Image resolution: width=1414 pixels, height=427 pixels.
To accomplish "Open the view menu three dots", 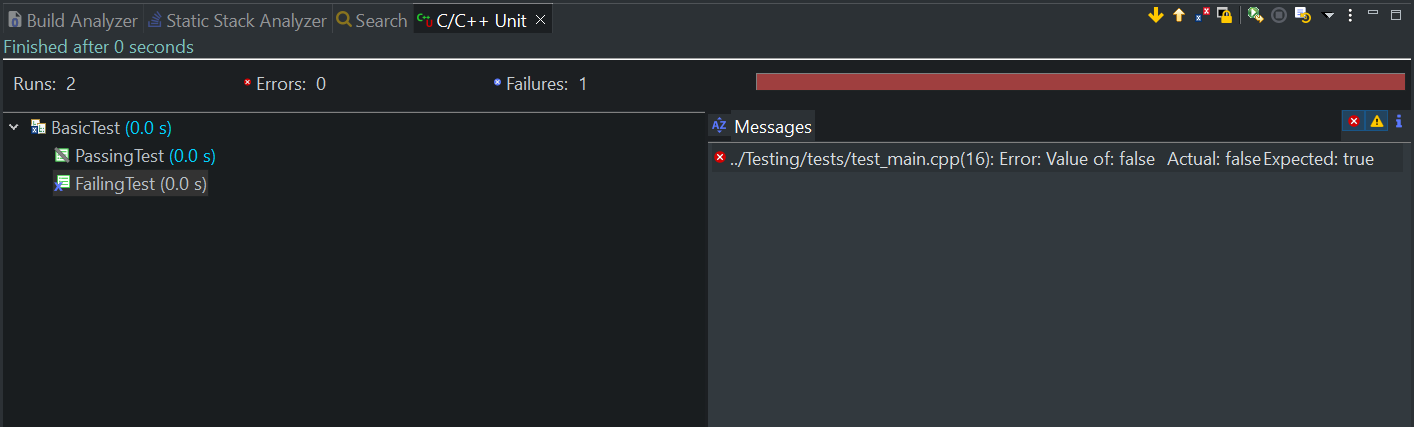I will tap(1350, 15).
